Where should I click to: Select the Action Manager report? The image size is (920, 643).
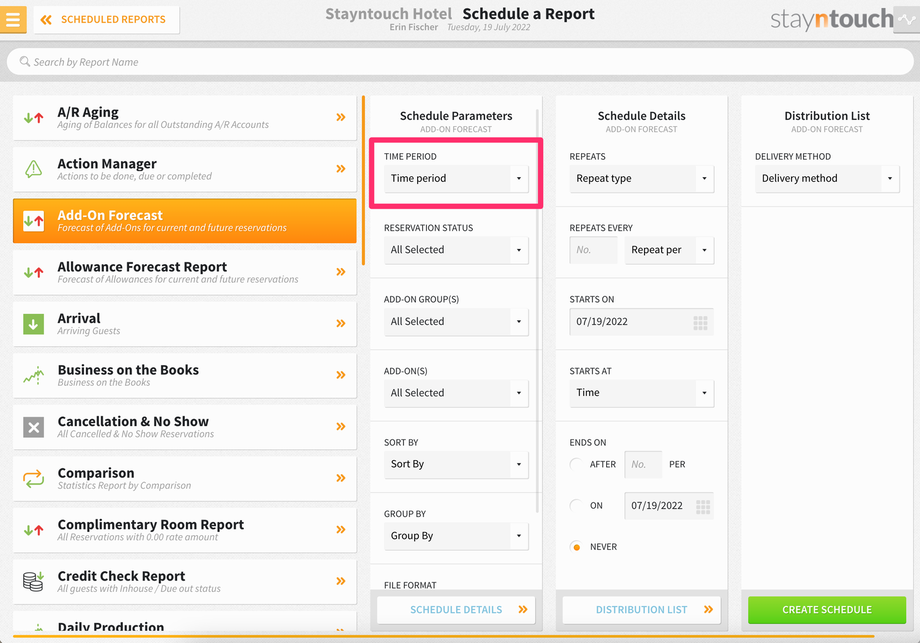click(184, 169)
